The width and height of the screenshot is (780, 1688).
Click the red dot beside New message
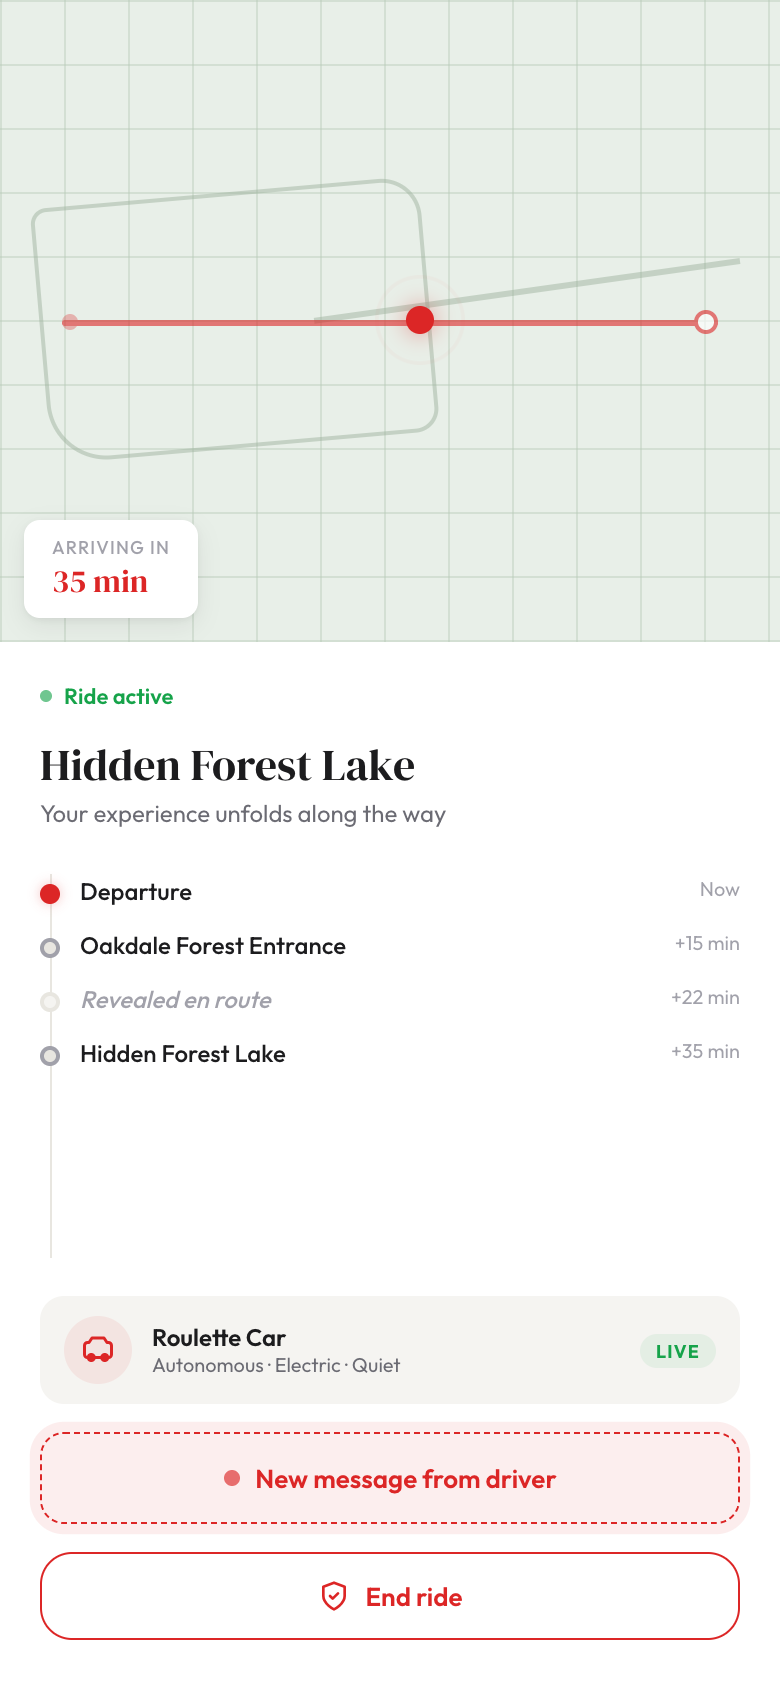[232, 1478]
